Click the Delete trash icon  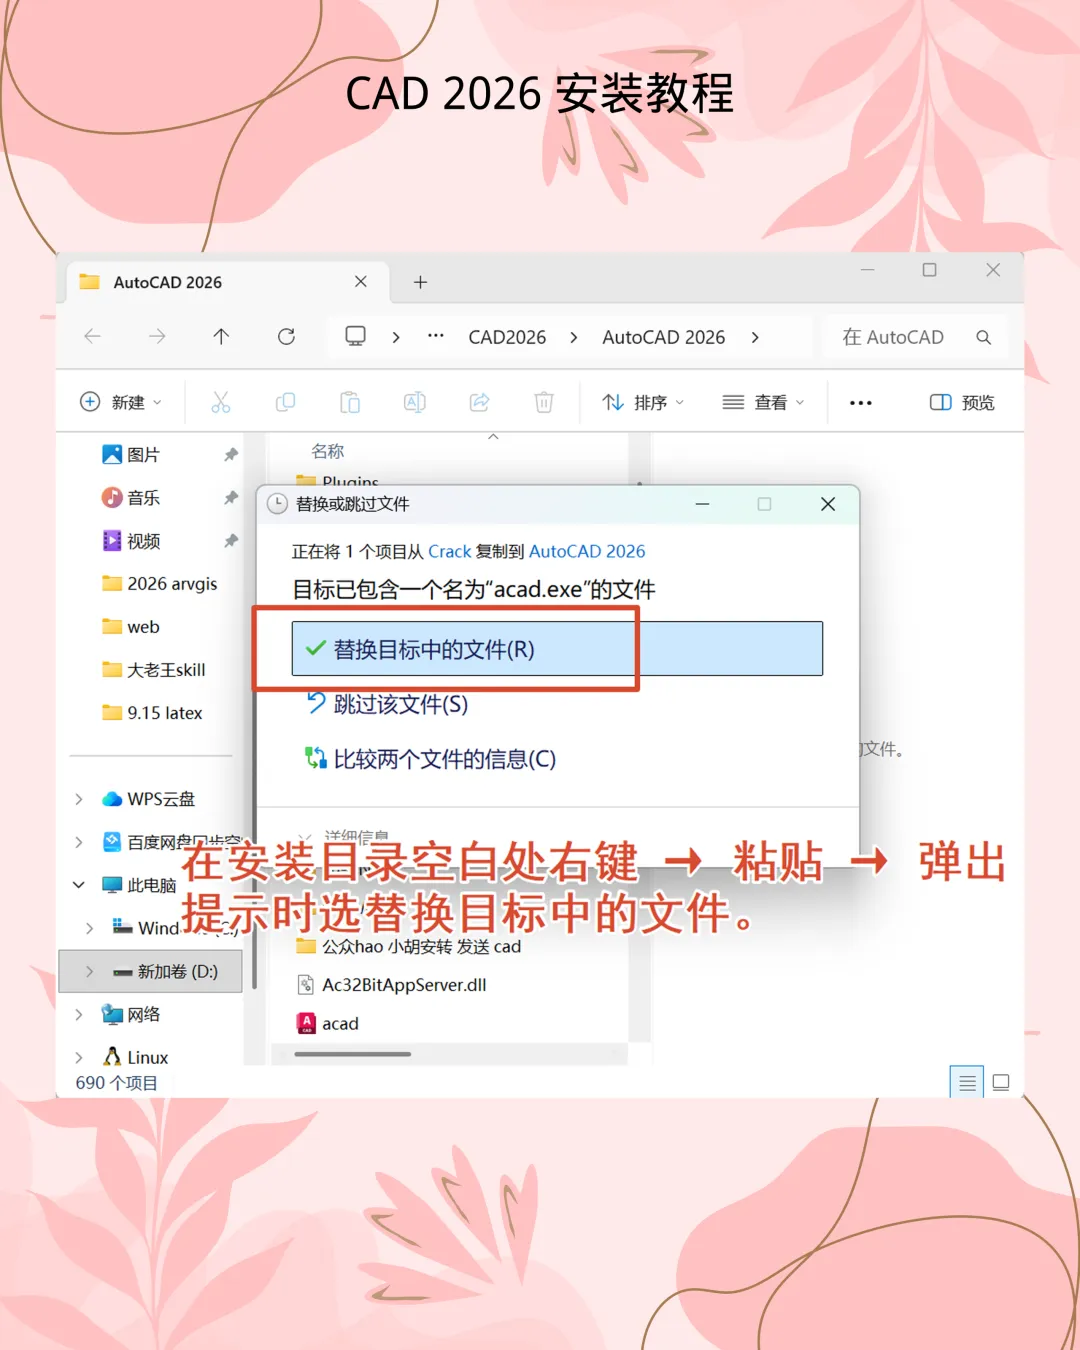[x=544, y=402]
